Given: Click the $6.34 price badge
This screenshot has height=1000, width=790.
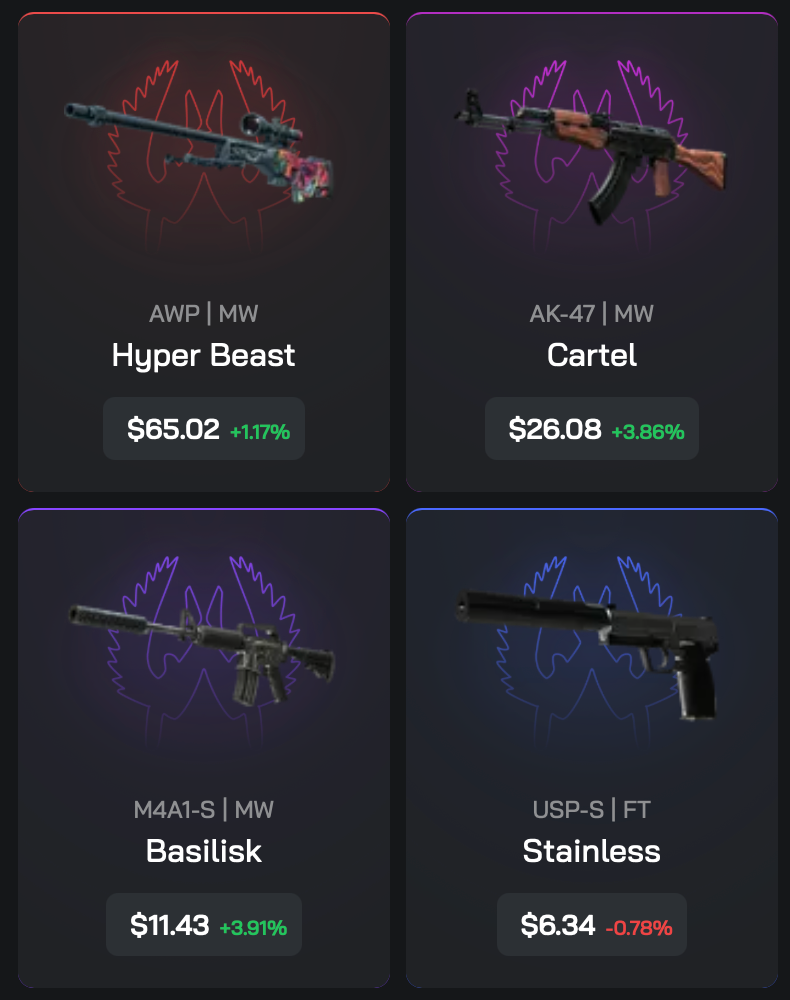Looking at the screenshot, I should pos(592,924).
